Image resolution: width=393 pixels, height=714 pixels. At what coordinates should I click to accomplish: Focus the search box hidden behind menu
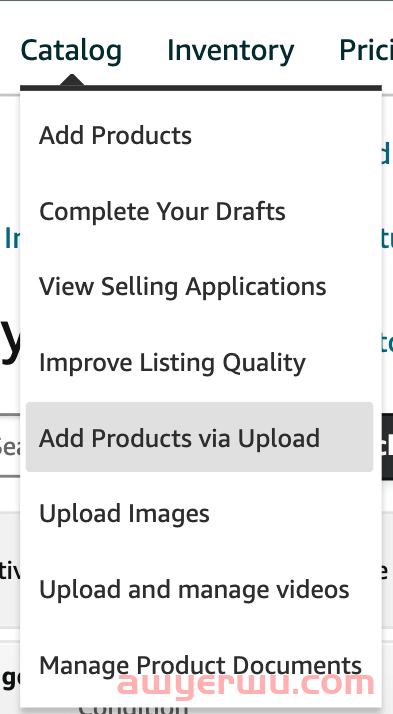tap(10, 445)
